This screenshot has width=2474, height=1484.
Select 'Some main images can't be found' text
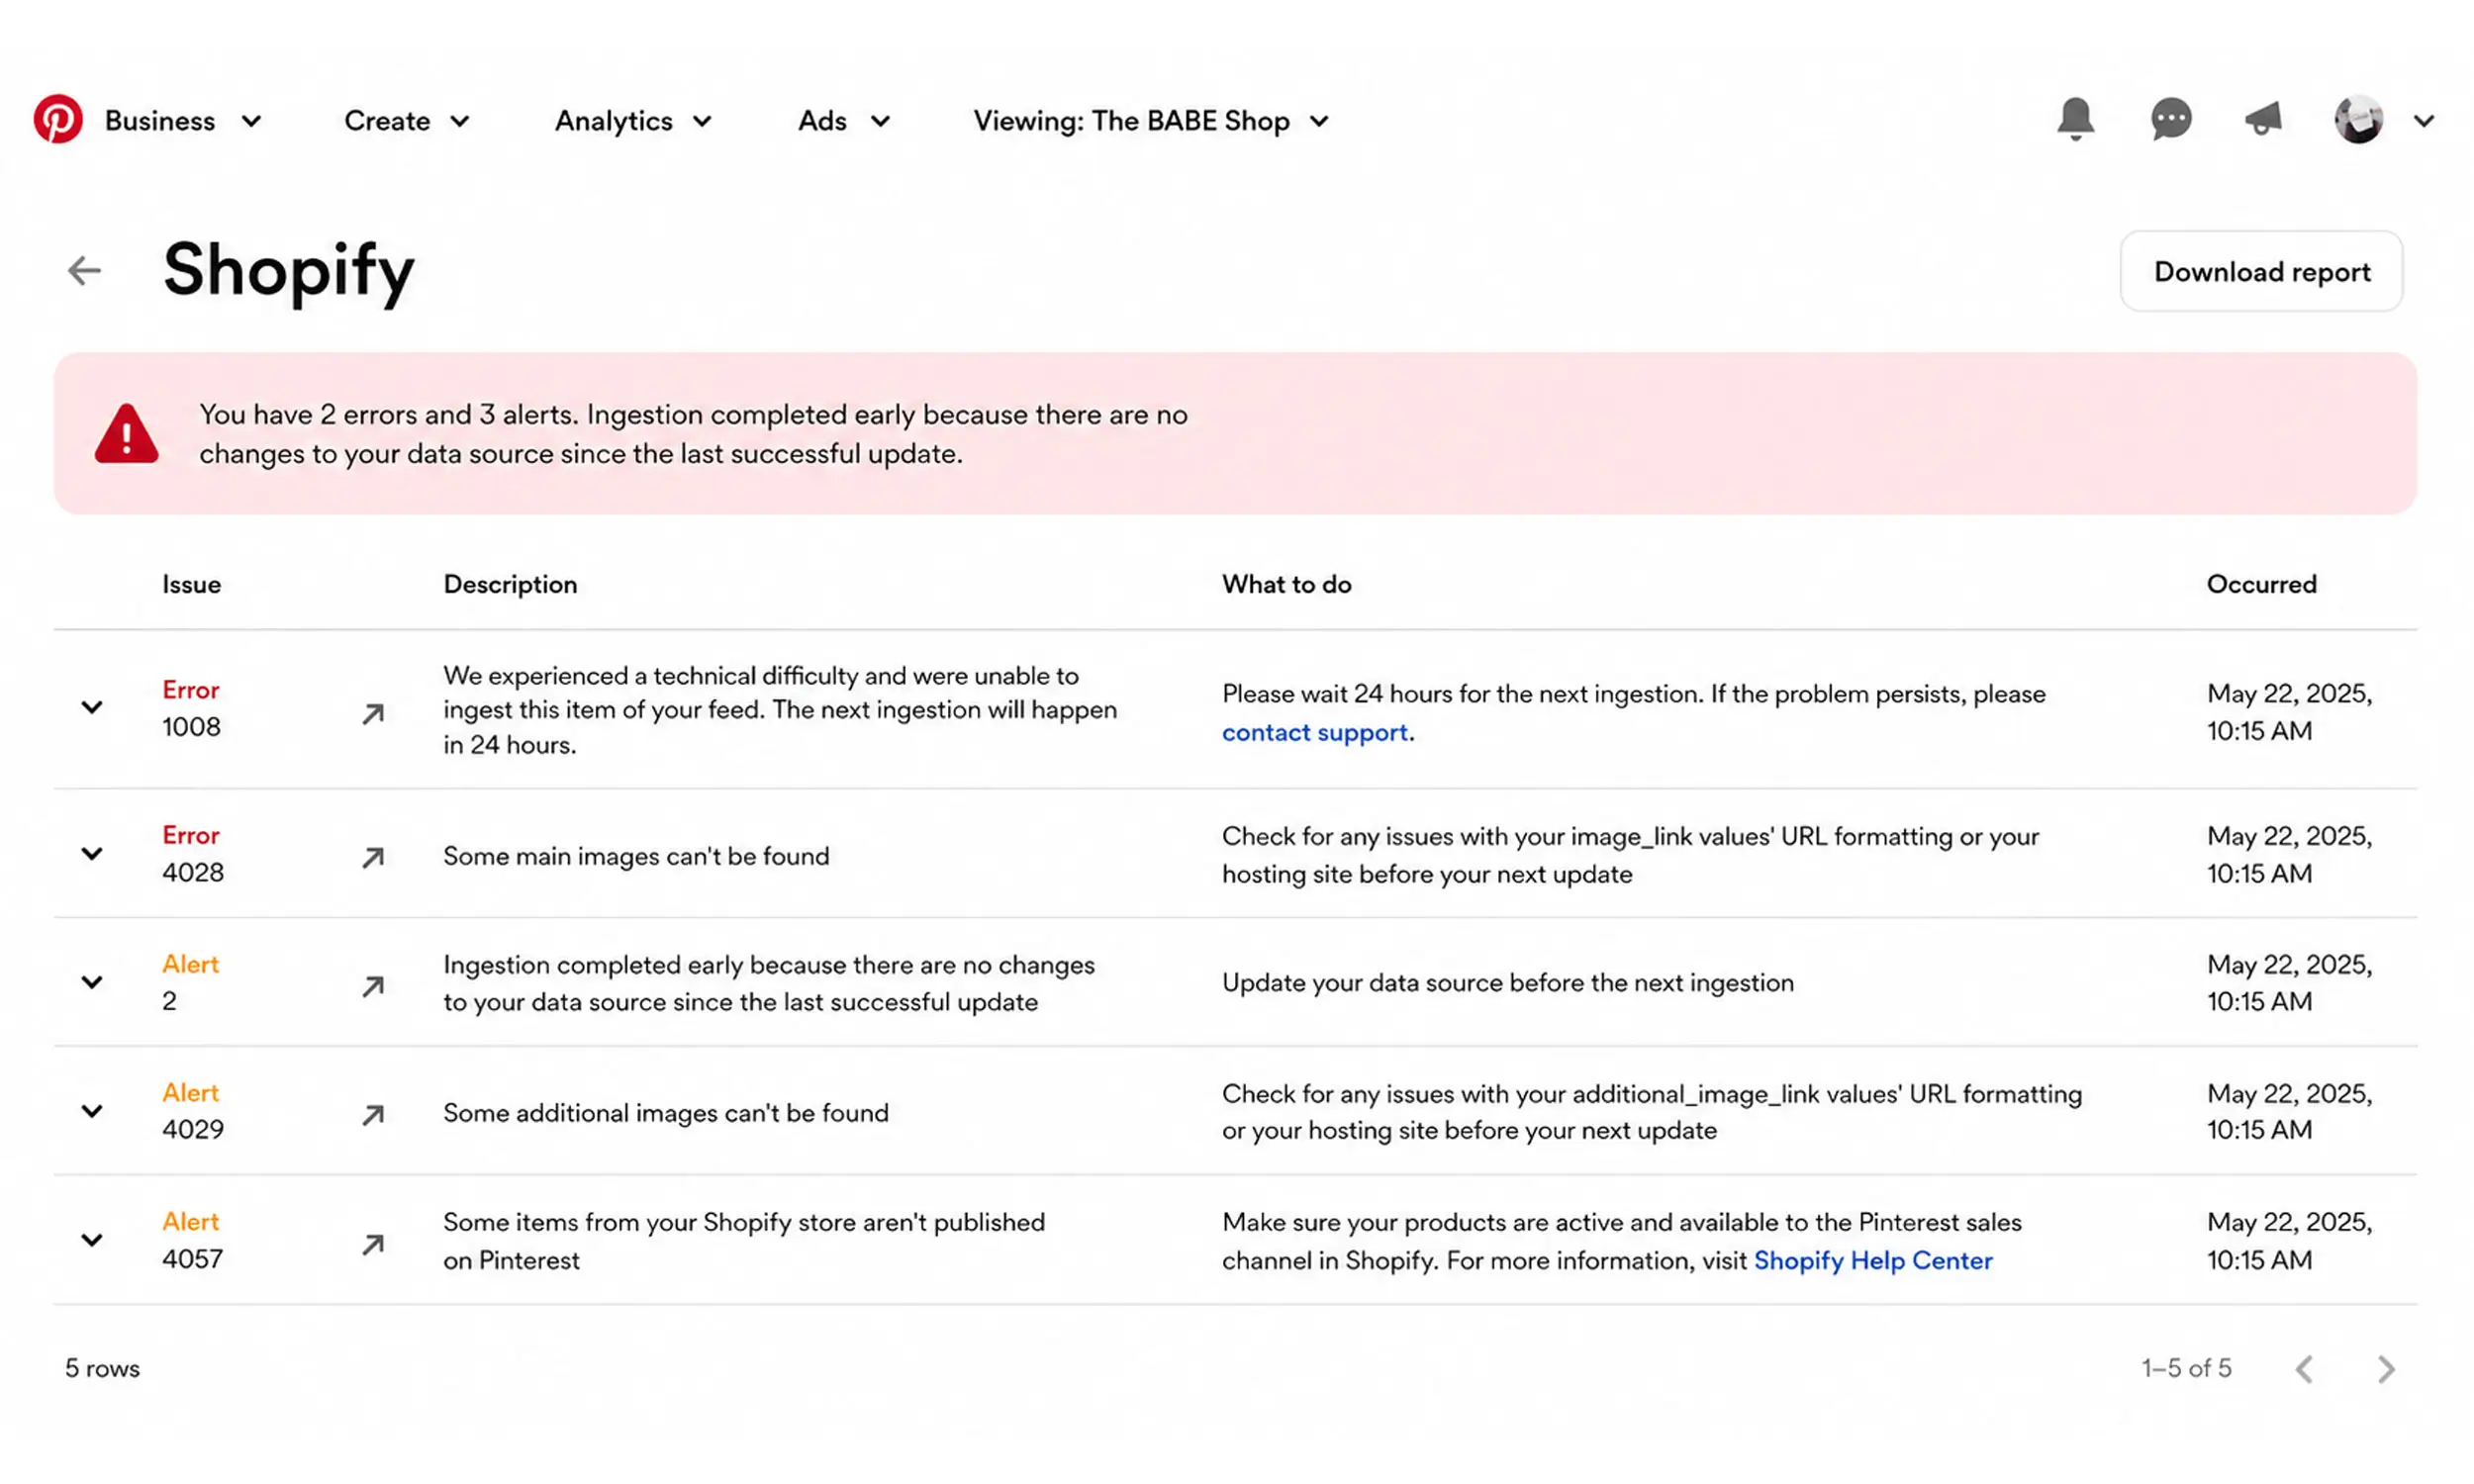tap(636, 856)
